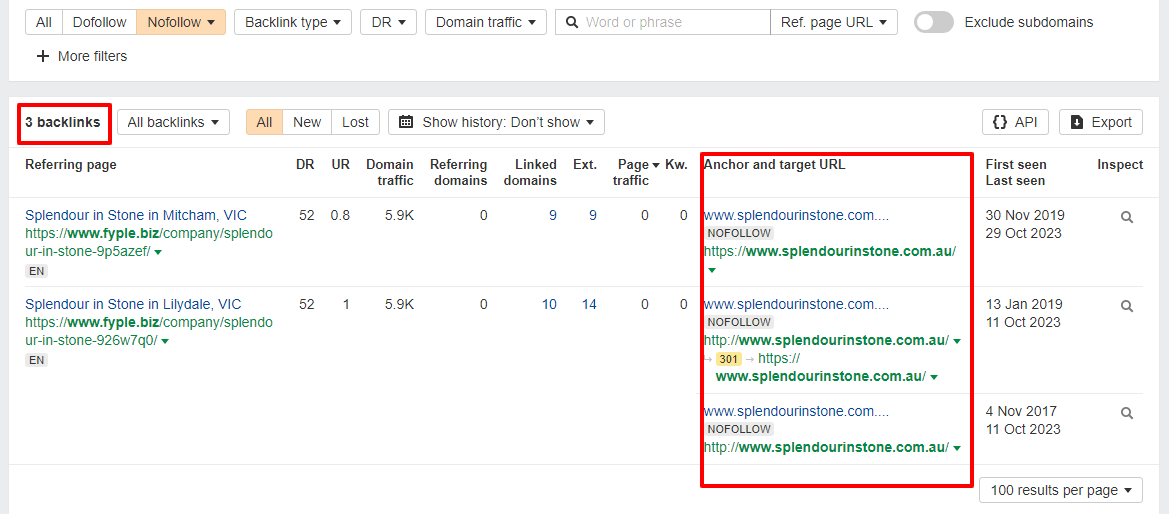
Task: Focus the Word or phrase search field
Action: coord(663,22)
